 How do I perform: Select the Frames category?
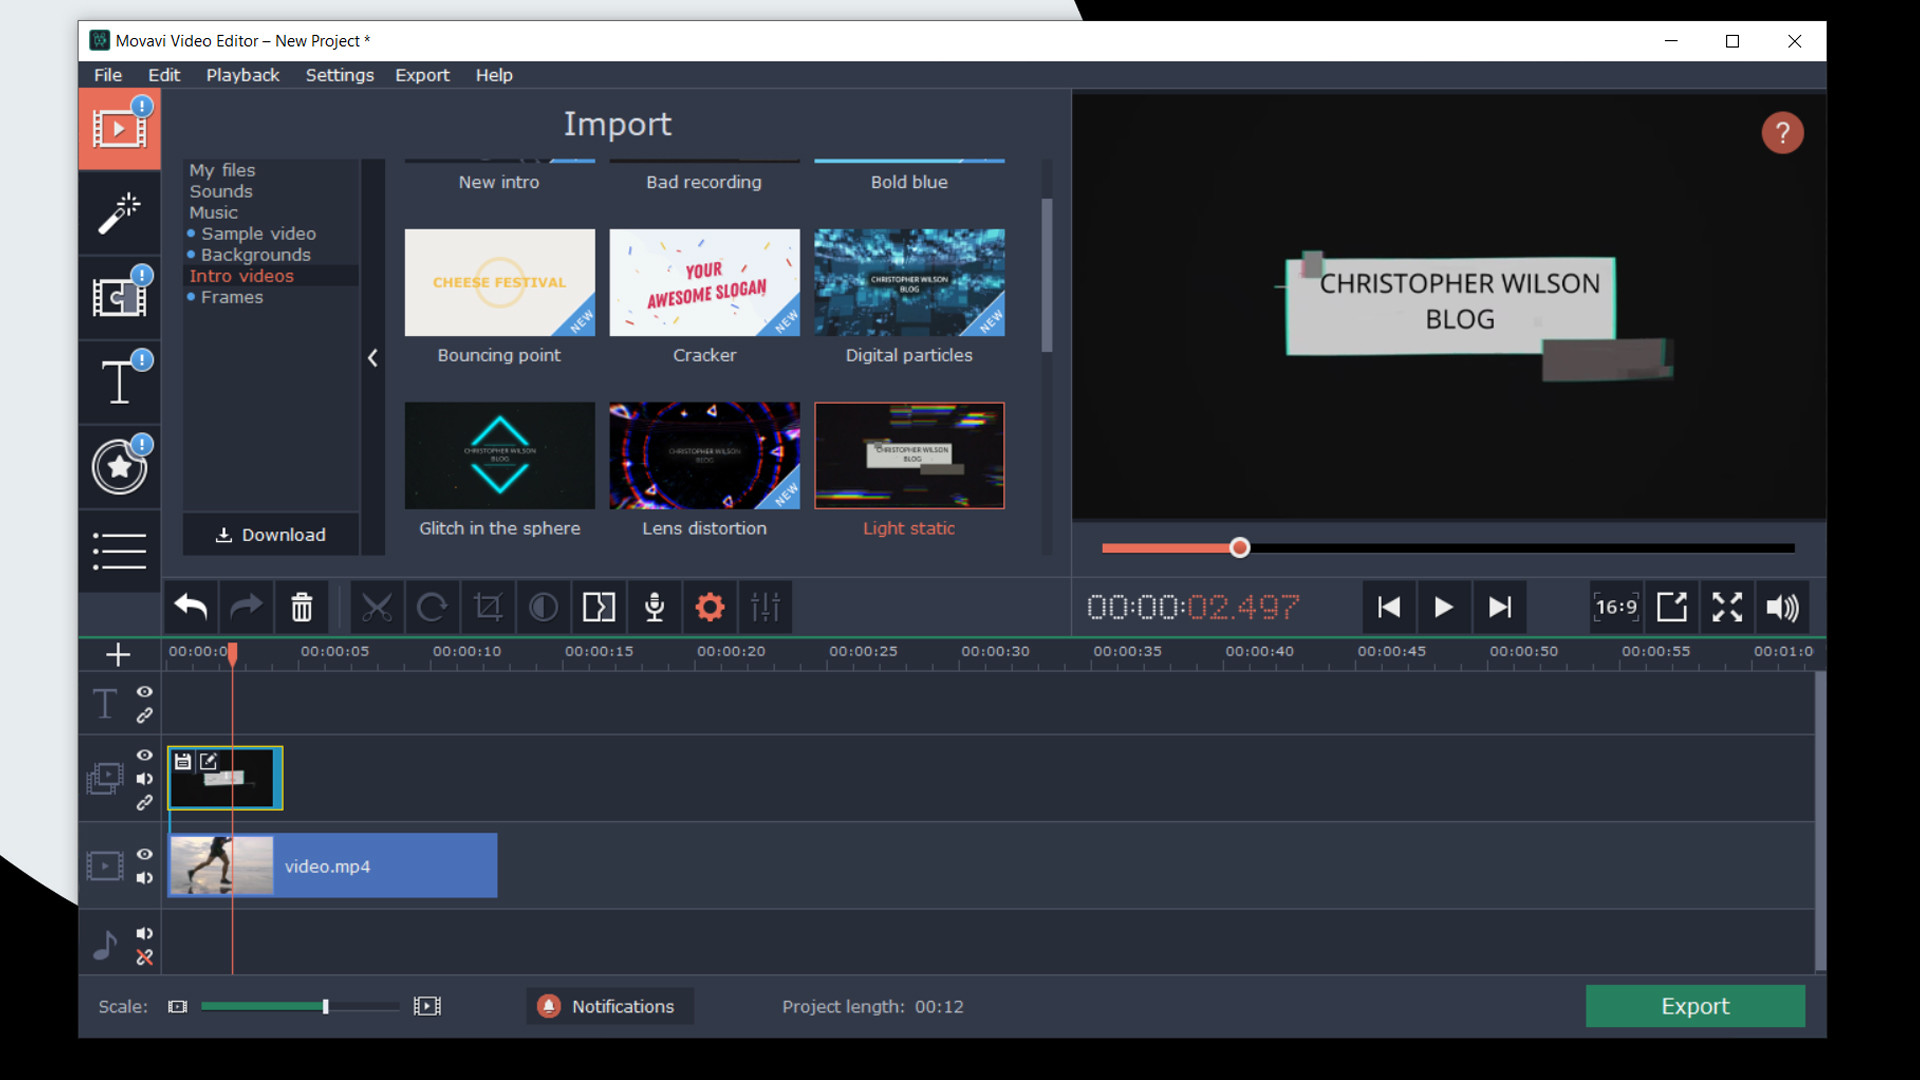click(x=232, y=297)
